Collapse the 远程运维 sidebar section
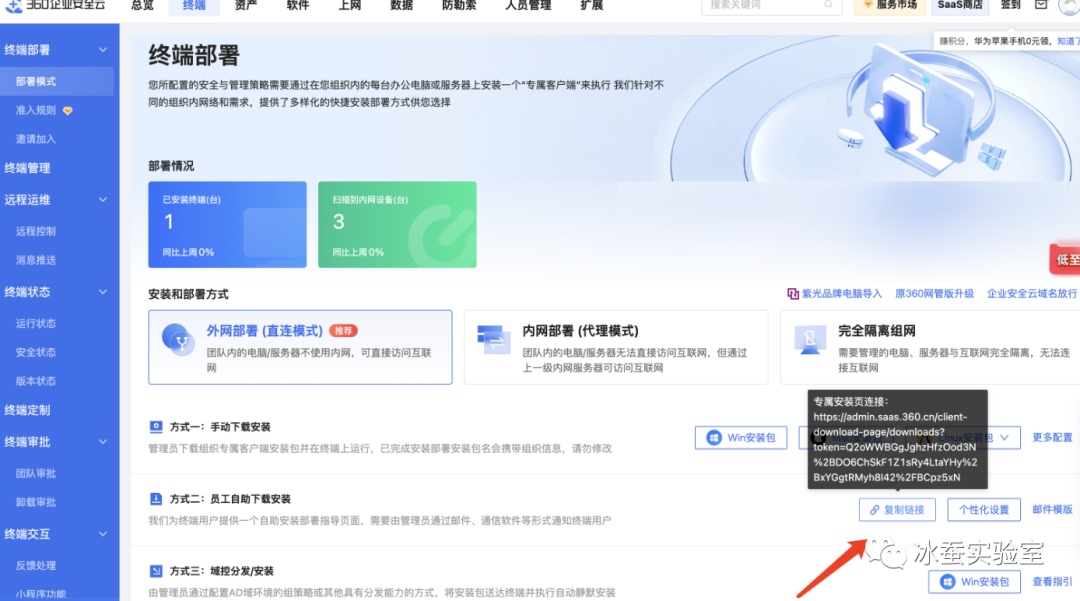 click(x=103, y=200)
